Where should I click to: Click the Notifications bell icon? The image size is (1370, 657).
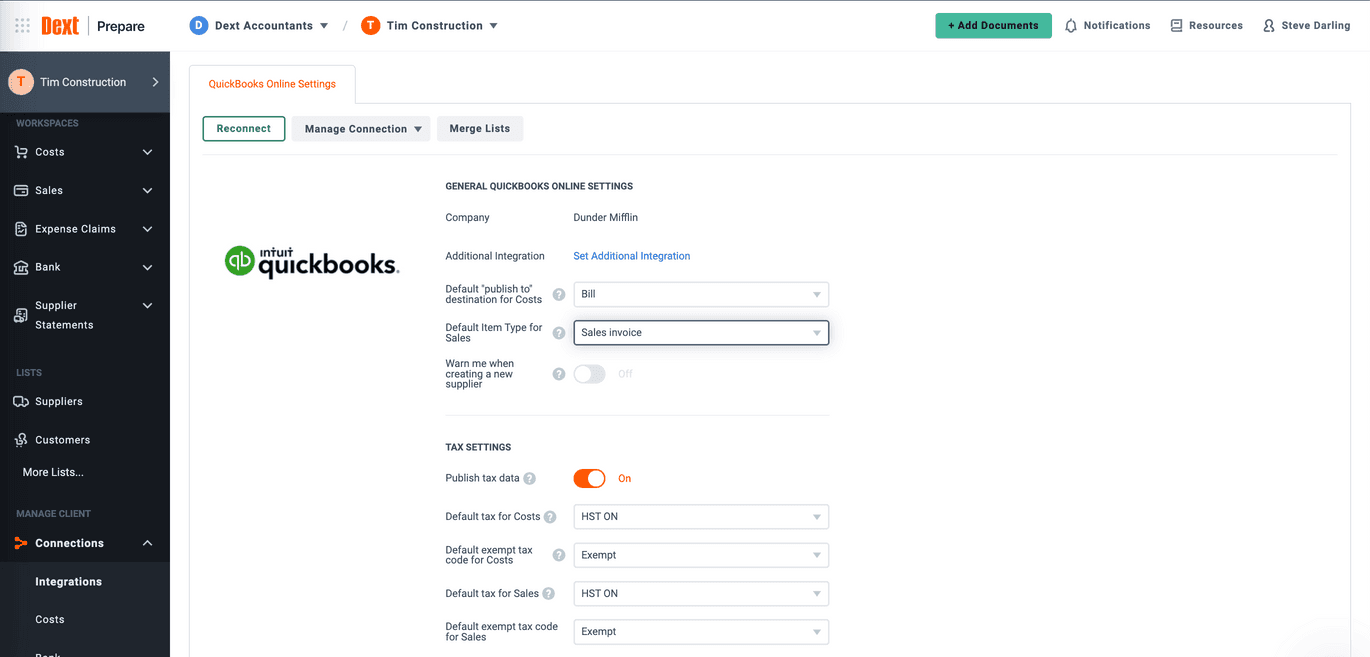(1071, 26)
